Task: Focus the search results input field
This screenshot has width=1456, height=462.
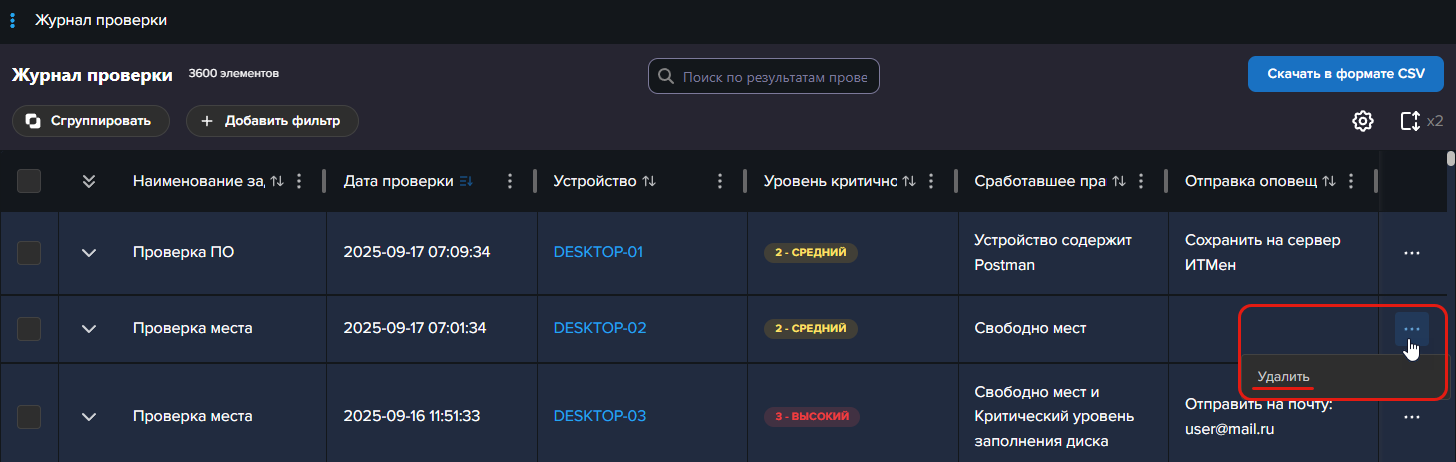Action: click(x=776, y=76)
